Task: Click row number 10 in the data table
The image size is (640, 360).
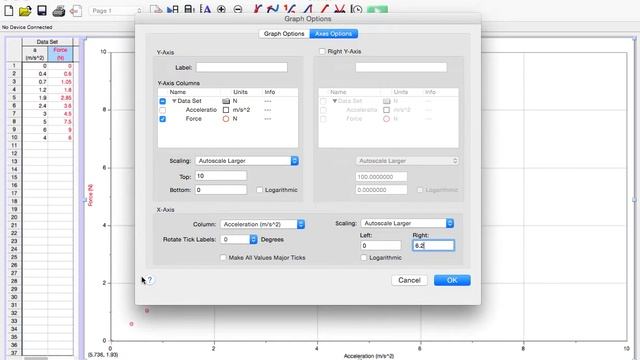Action: [x=14, y=138]
